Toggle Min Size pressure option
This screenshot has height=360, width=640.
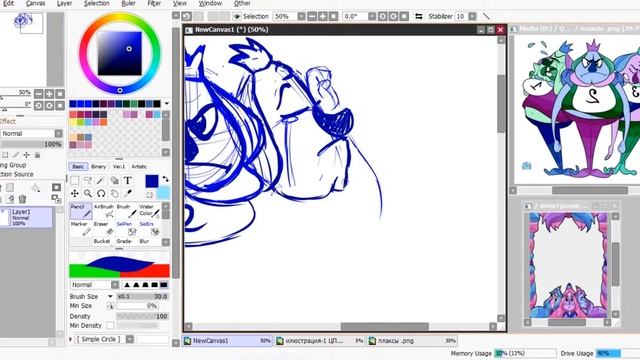pos(110,306)
